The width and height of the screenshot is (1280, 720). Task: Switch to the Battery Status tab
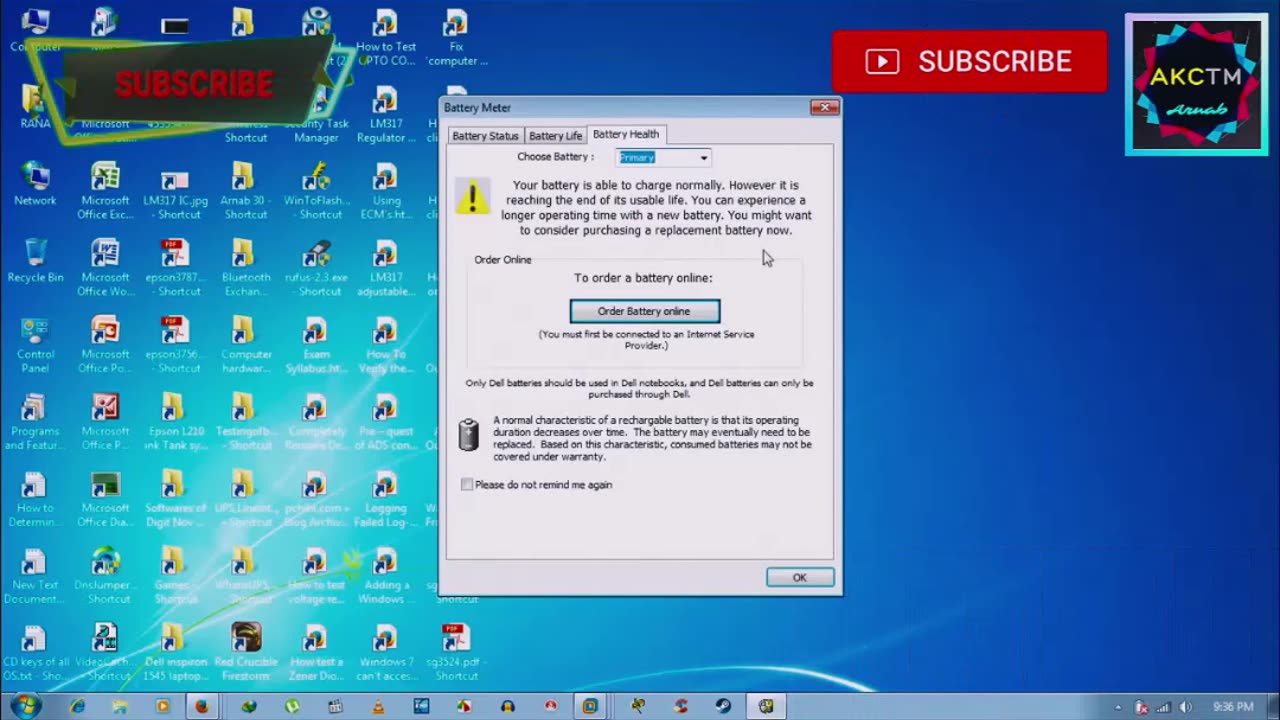(x=485, y=135)
